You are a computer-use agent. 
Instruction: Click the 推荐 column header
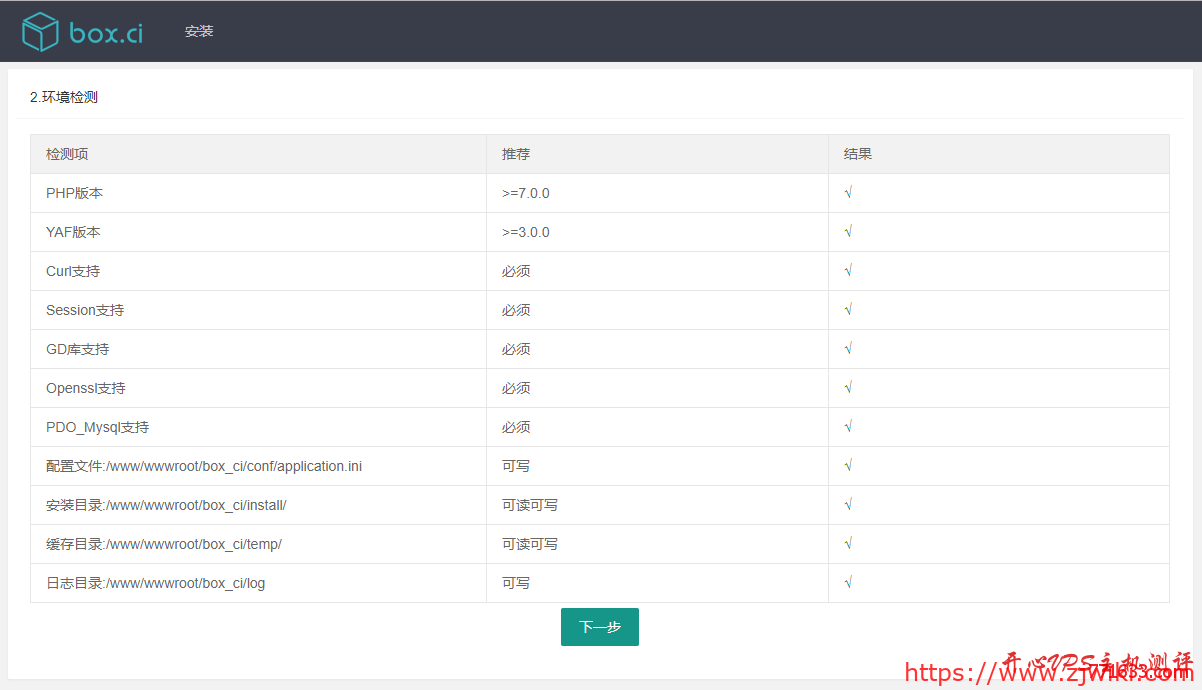tap(516, 154)
